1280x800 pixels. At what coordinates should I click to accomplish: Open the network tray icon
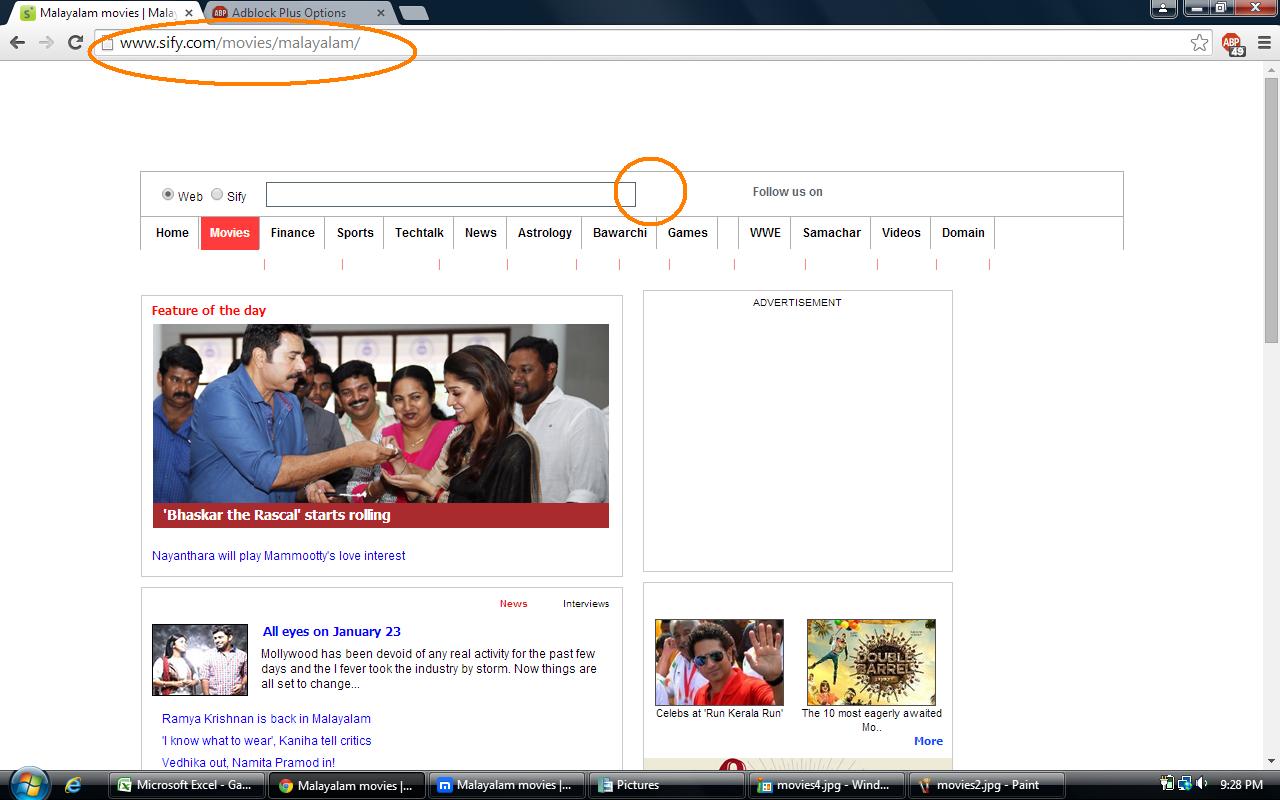coord(1184,785)
